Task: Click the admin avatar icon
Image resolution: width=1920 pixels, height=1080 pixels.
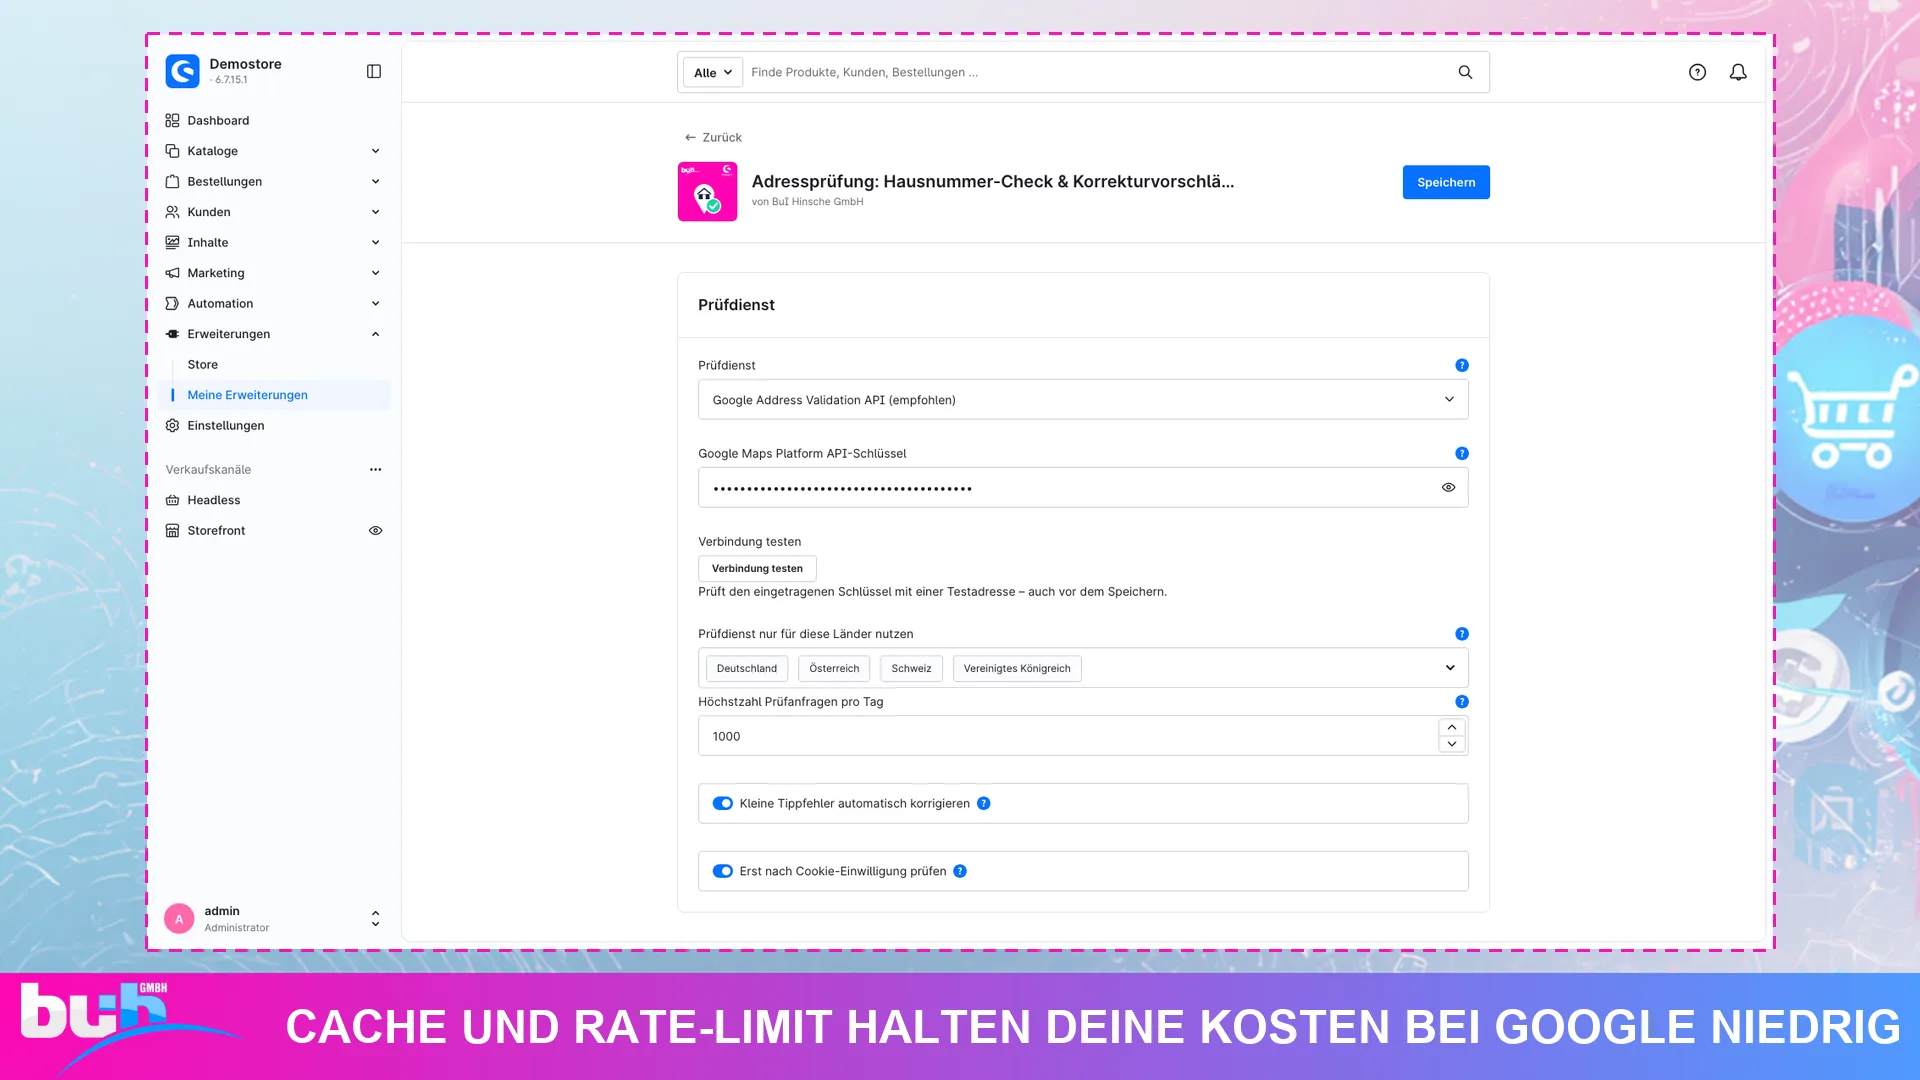Action: tap(179, 918)
